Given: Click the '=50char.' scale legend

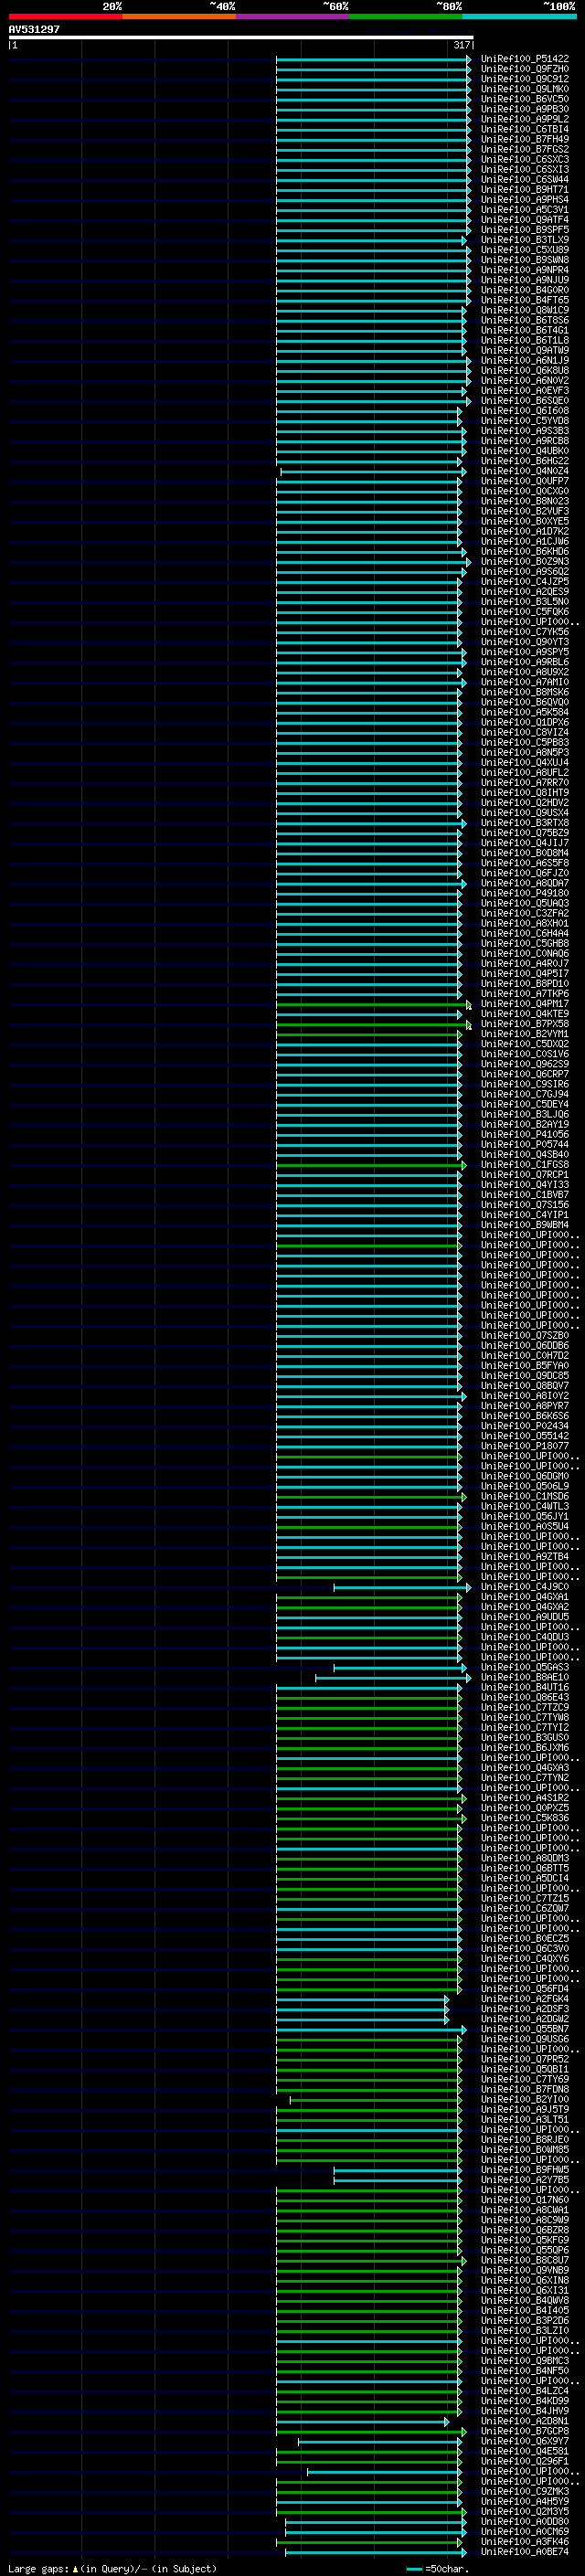Looking at the screenshot, I should pos(437,2569).
